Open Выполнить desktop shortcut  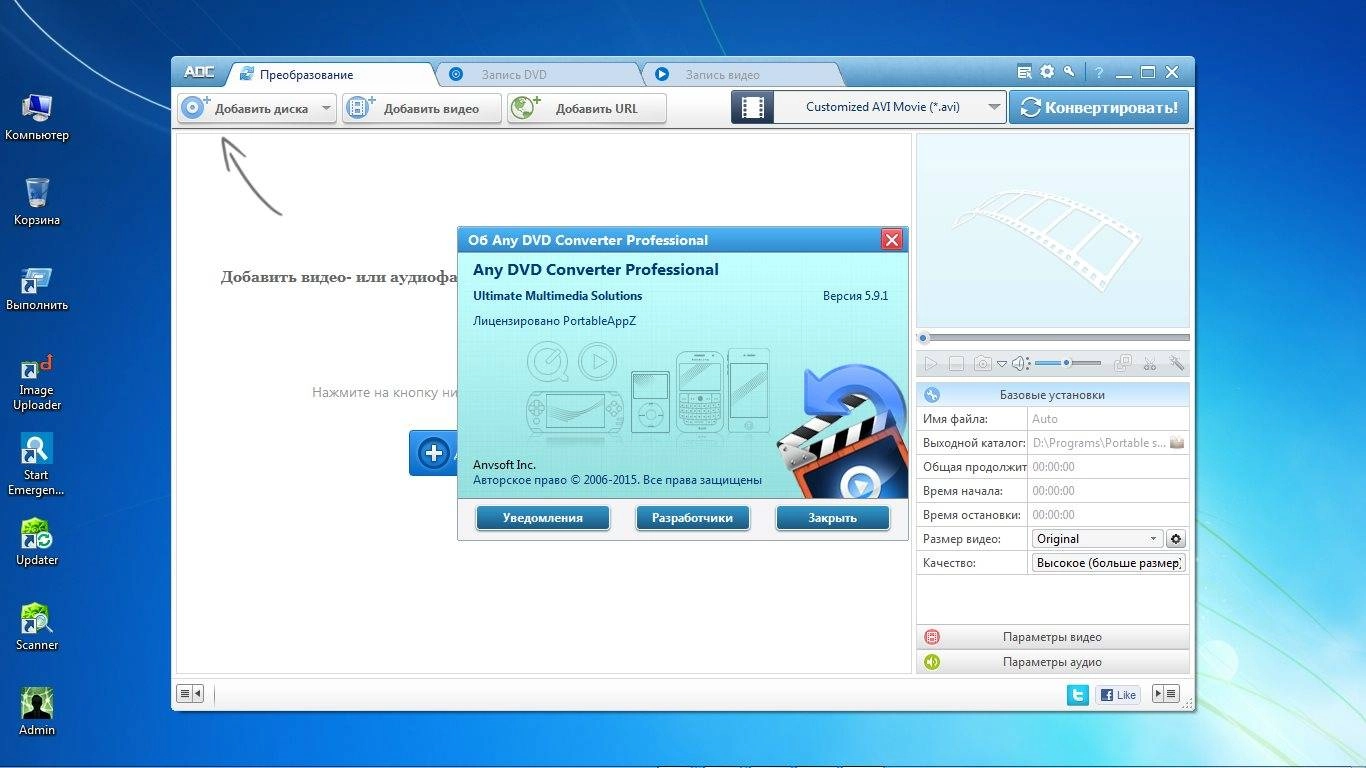tap(37, 288)
